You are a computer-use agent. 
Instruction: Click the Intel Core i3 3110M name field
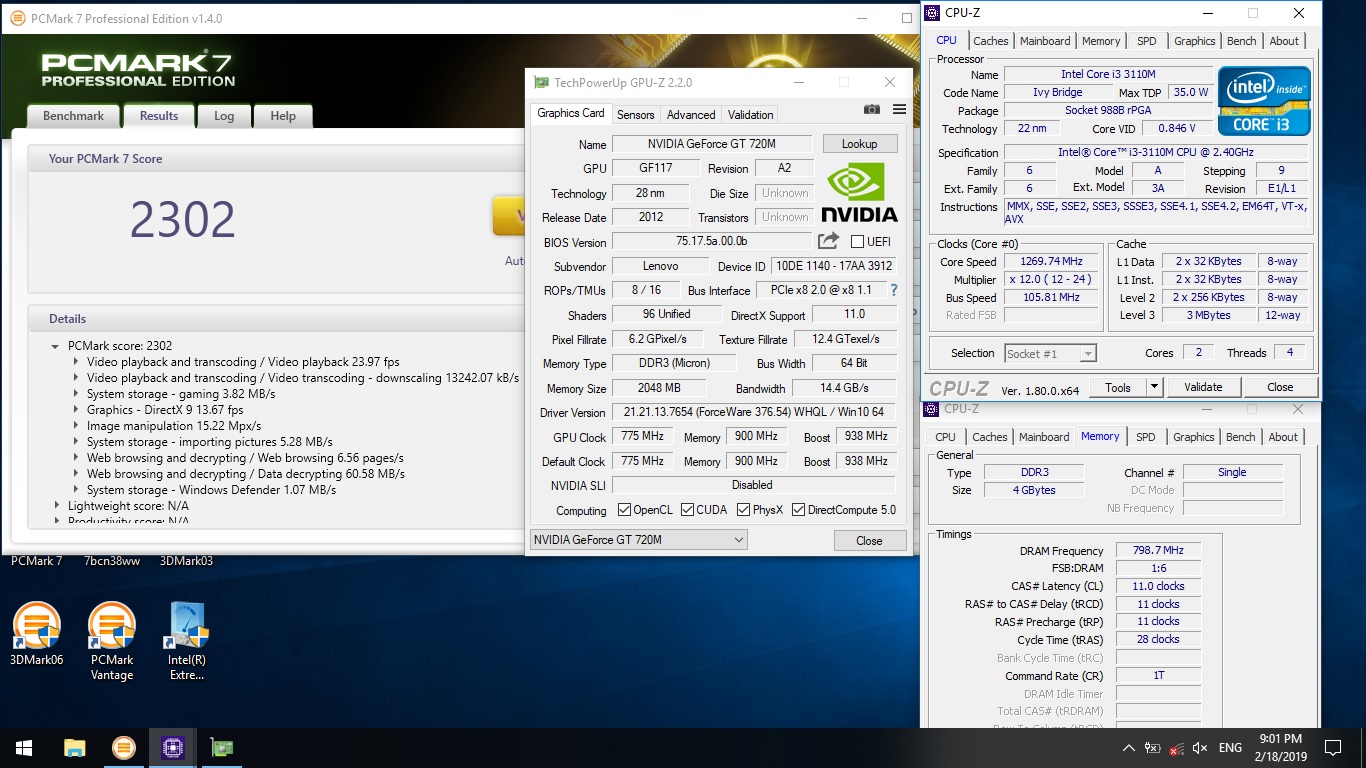click(1108, 75)
